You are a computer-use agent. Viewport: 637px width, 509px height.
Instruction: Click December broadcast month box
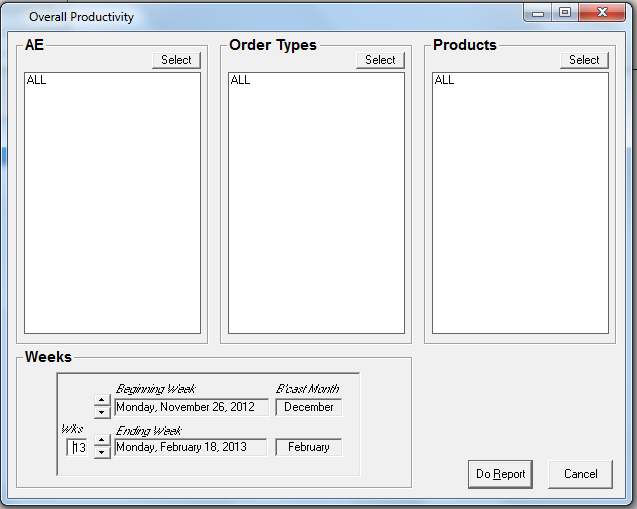pos(308,407)
